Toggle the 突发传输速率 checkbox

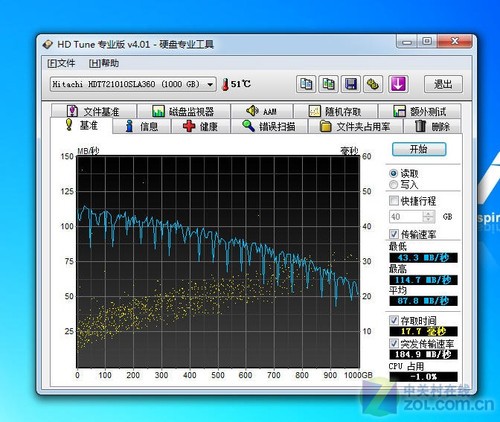pyautogui.click(x=394, y=343)
